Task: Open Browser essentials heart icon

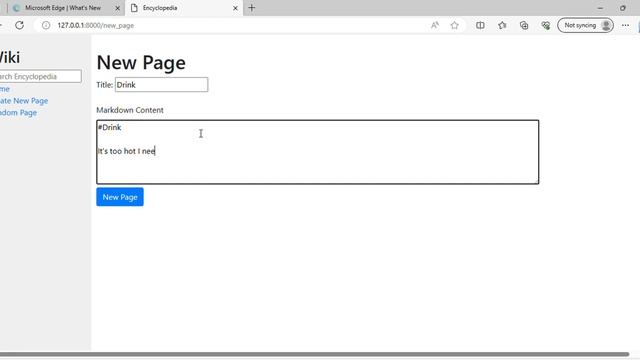Action: 545,25
